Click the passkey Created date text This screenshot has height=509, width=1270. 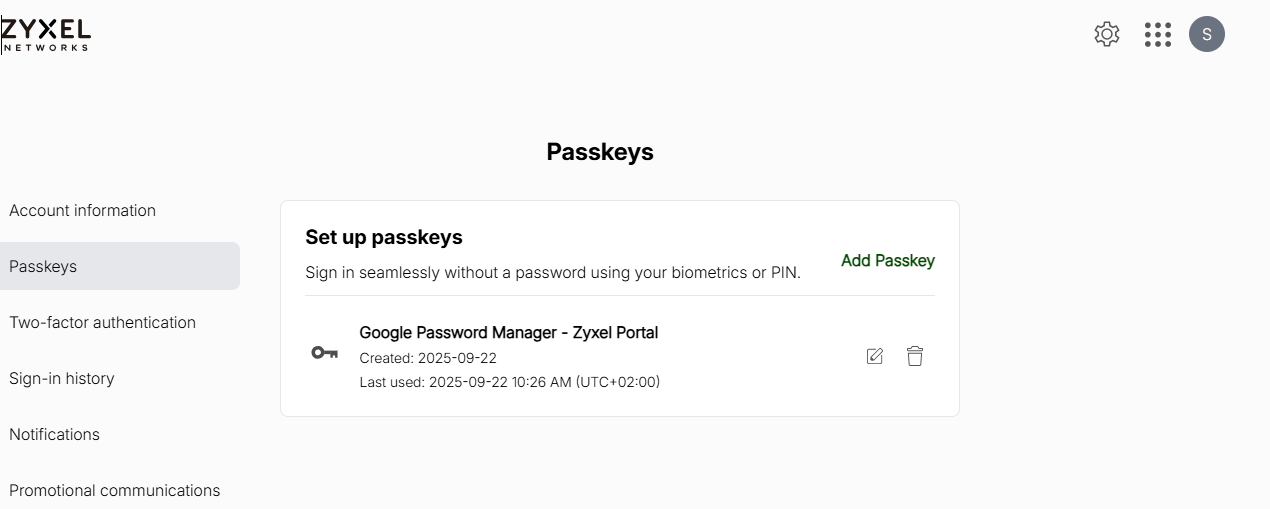(428, 358)
